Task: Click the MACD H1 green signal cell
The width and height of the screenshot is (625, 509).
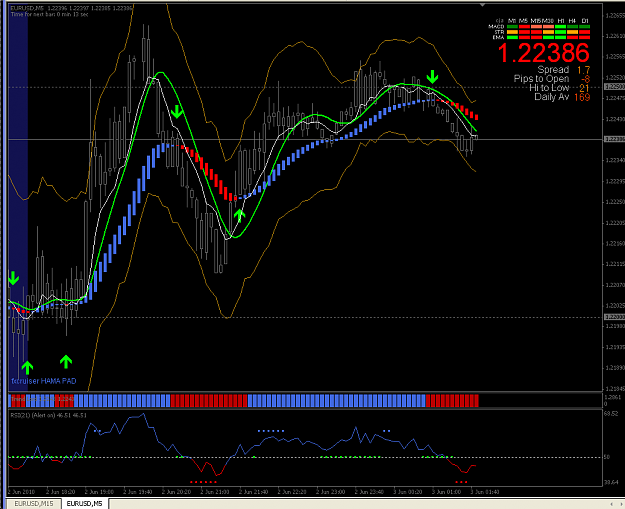Action: (x=560, y=27)
